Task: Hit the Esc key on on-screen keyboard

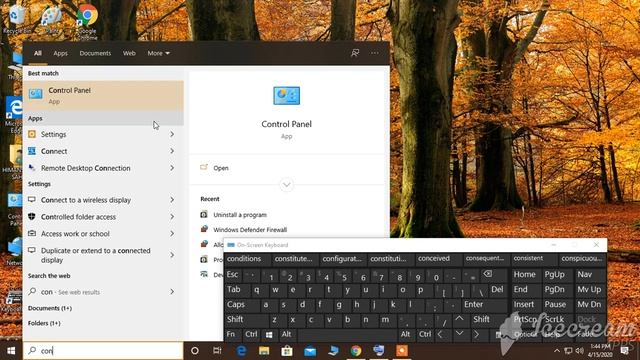Action: pyautogui.click(x=232, y=274)
